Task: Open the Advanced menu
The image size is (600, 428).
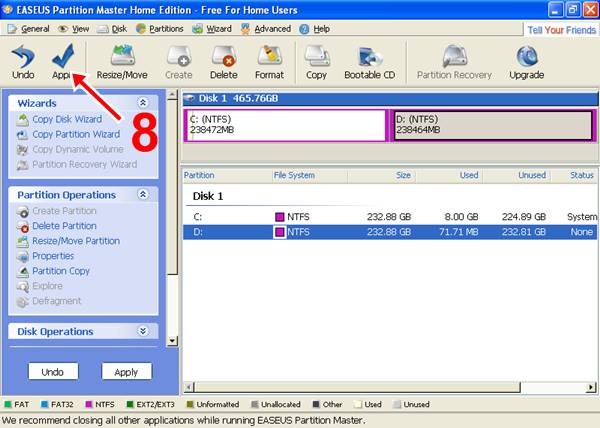Action: tap(266, 29)
